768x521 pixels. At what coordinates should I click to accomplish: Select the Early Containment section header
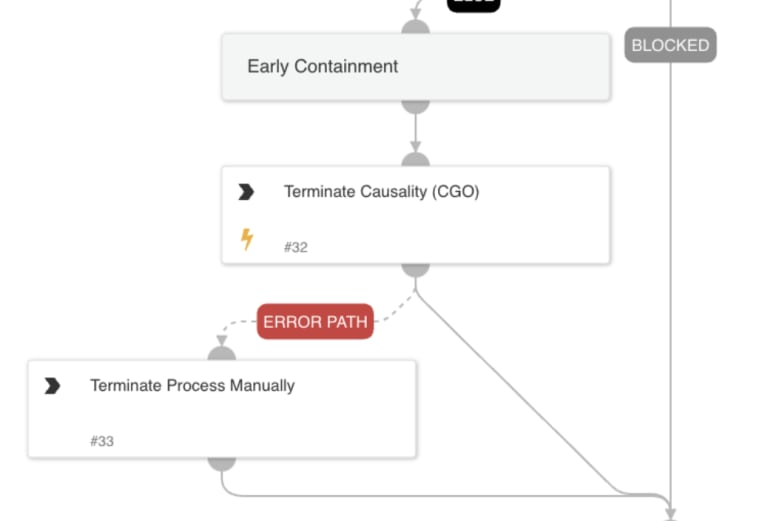pos(416,67)
